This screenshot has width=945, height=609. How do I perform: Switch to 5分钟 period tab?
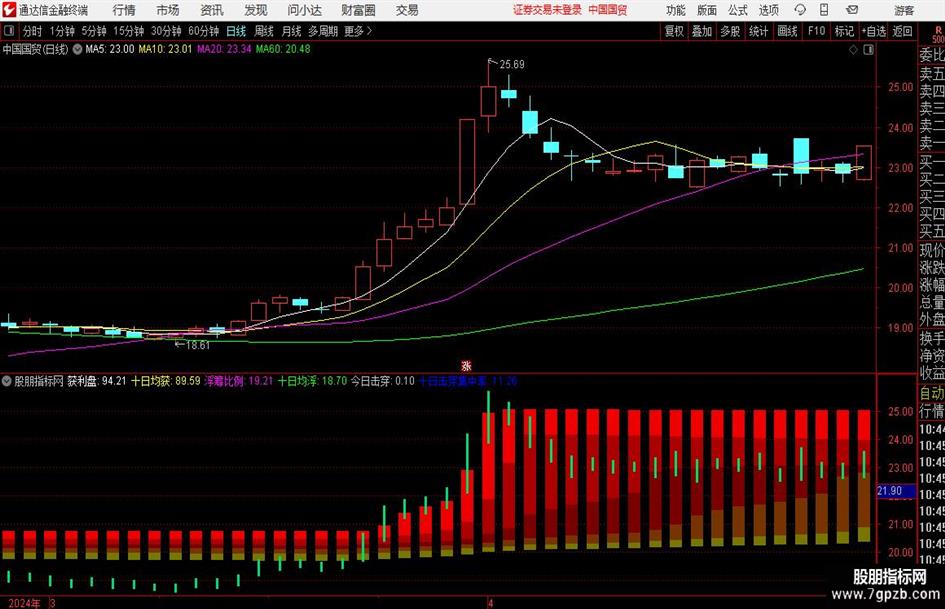click(x=94, y=31)
